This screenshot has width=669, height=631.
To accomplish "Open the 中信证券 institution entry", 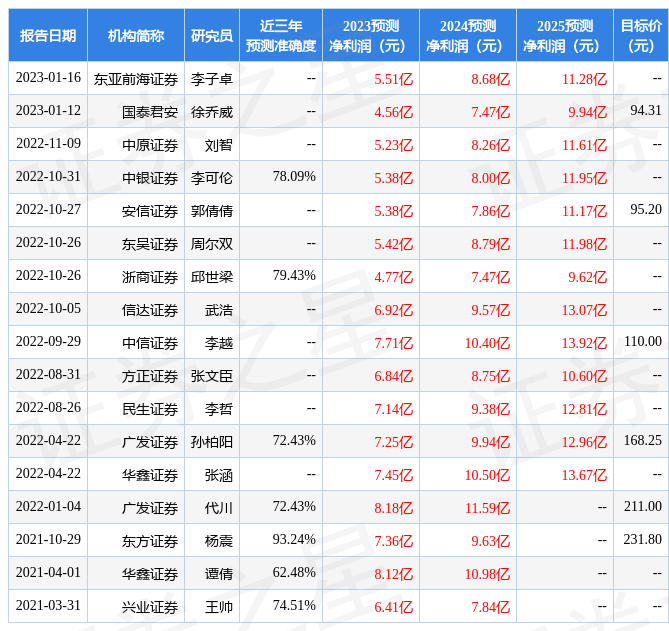I will point(150,343).
